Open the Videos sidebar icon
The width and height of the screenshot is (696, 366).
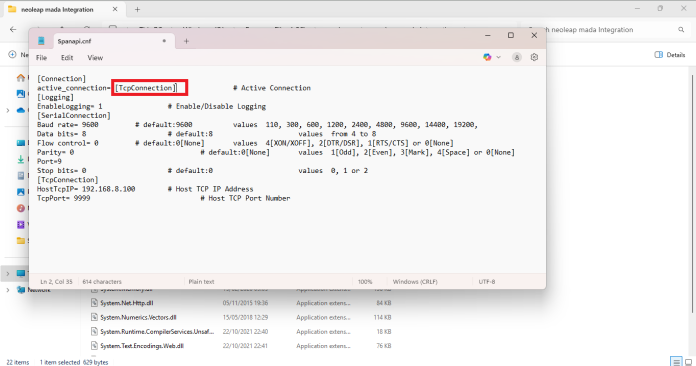[x=21, y=224]
